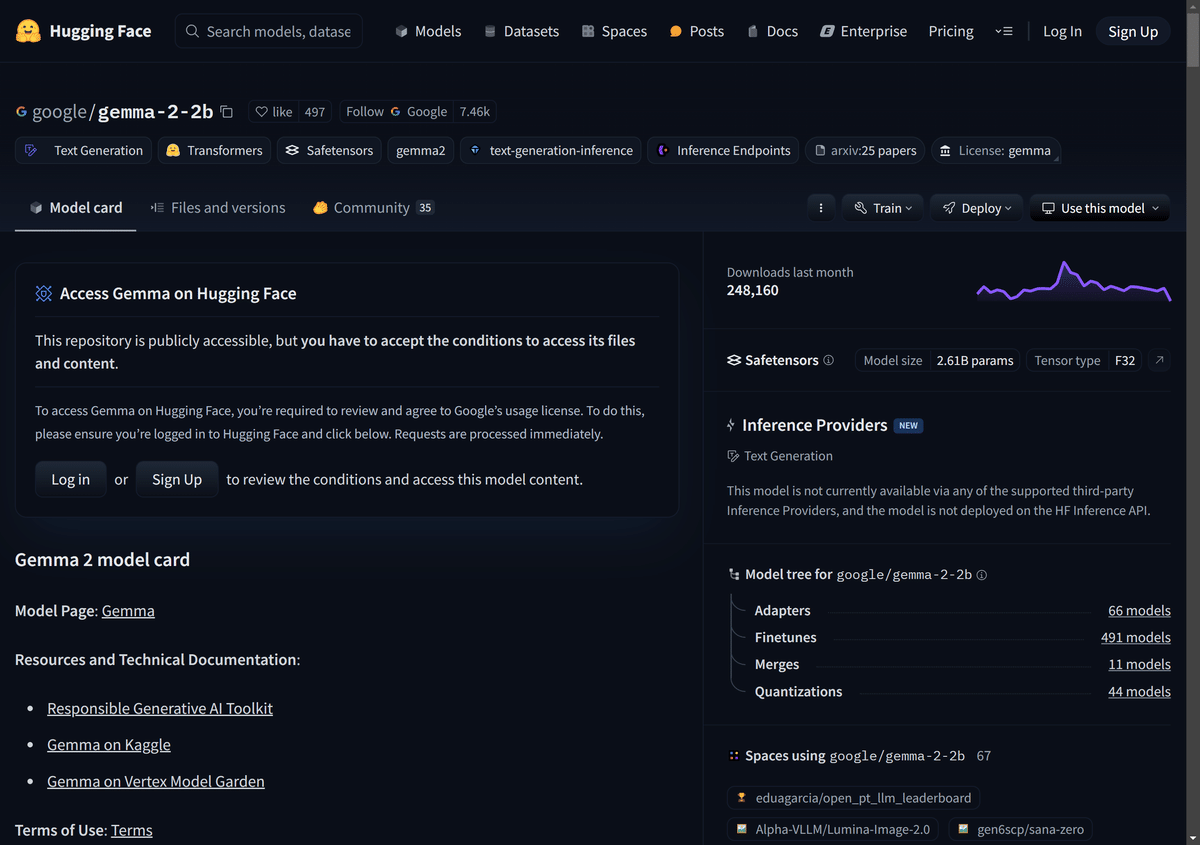Viewport: 1200px width, 845px height.
Task: Click the Log in button in the access box
Action: [70, 479]
